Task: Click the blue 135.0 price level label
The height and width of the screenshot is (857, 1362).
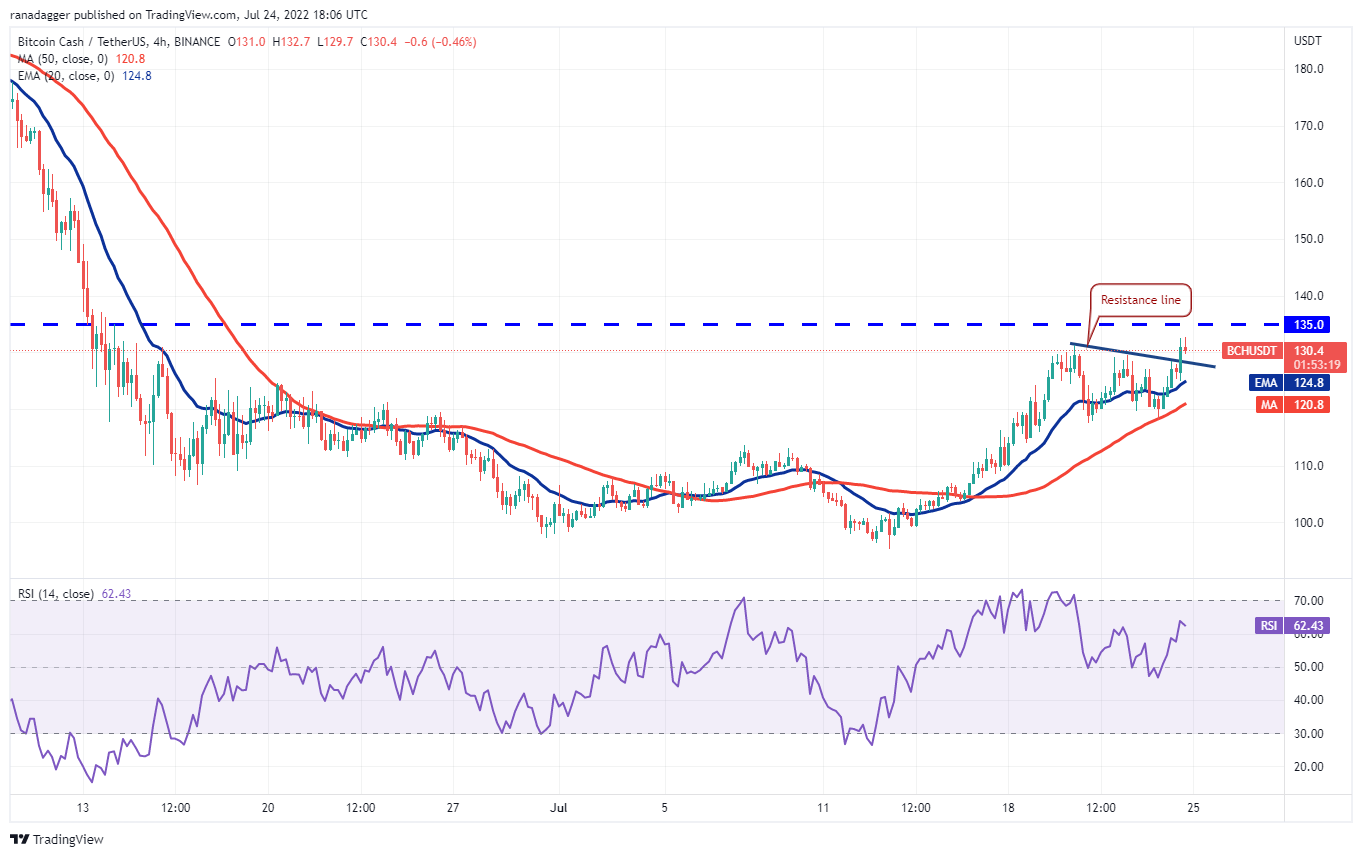Action: [1308, 324]
